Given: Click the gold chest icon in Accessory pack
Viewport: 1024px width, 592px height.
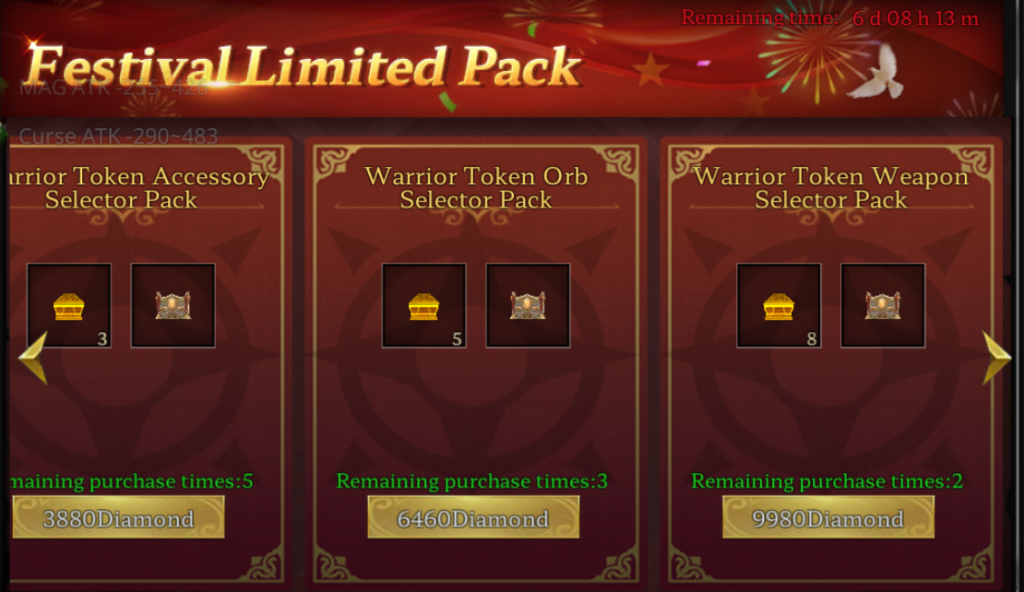Looking at the screenshot, I should tap(69, 306).
